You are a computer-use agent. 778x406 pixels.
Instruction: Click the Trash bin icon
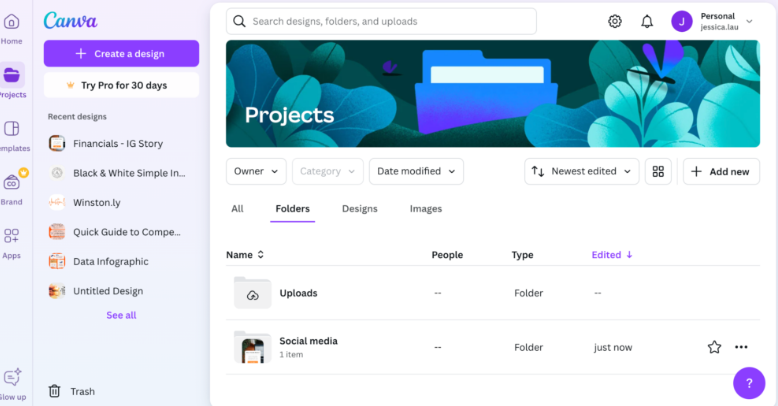coord(54,391)
